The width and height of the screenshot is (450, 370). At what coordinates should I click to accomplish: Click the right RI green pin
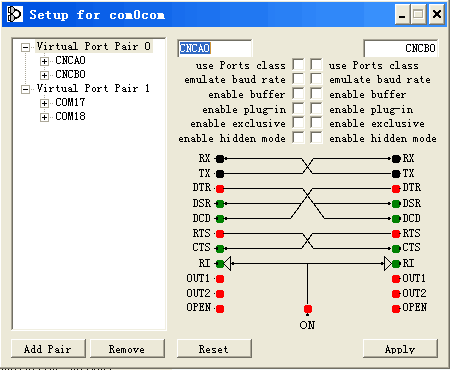tap(396, 264)
